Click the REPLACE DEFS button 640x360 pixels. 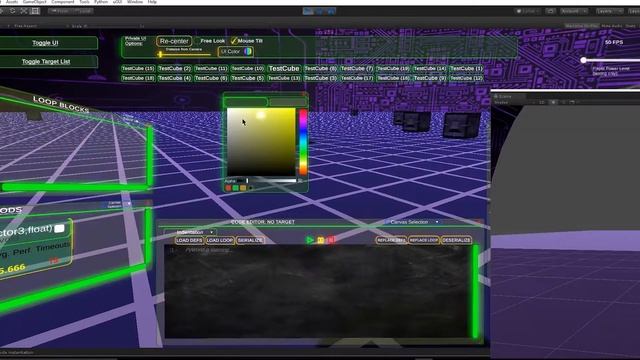(391, 240)
